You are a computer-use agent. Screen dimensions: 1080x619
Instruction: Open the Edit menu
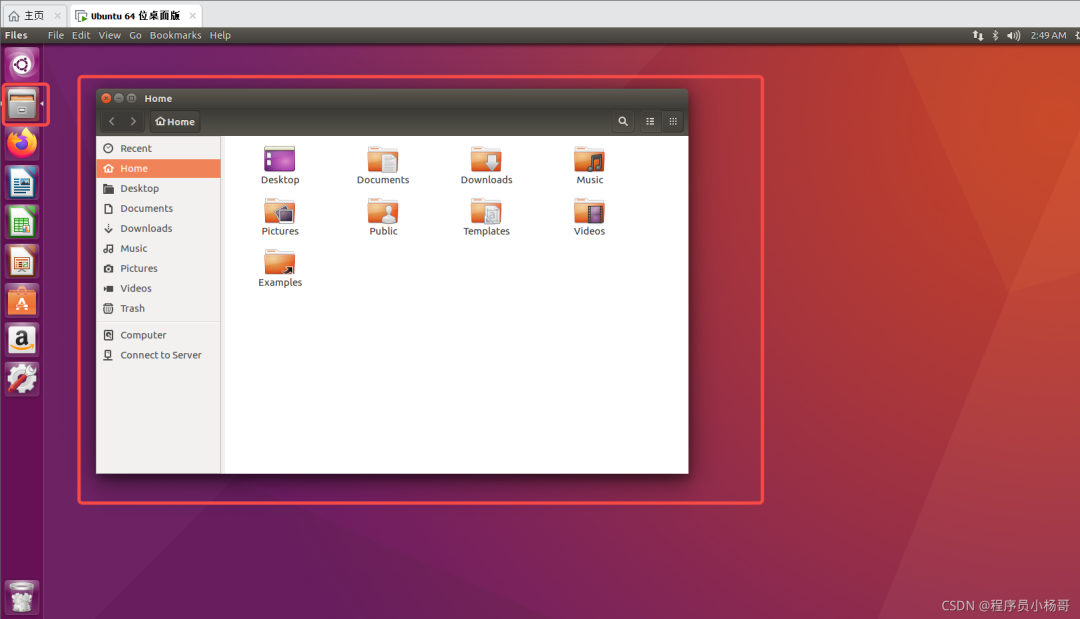(x=81, y=35)
